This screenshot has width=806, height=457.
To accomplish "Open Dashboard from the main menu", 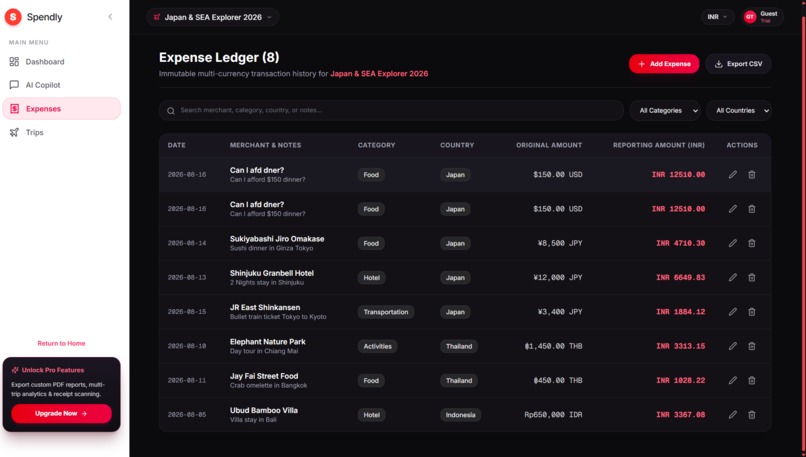I will pyautogui.click(x=62, y=62).
